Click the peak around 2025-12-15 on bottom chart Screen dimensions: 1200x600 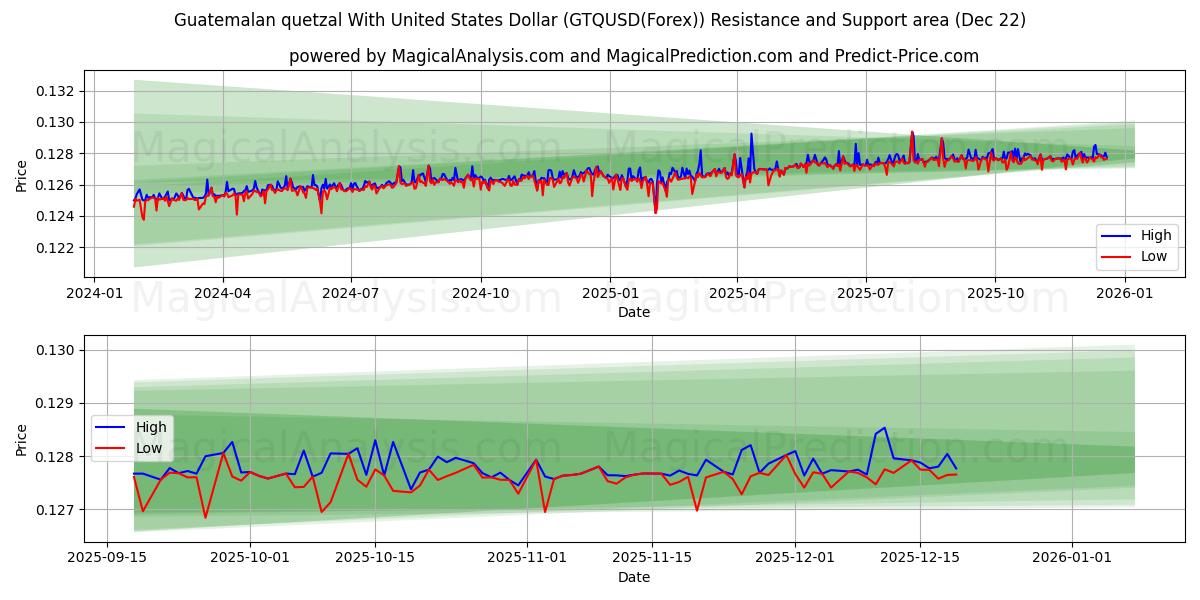pos(884,428)
